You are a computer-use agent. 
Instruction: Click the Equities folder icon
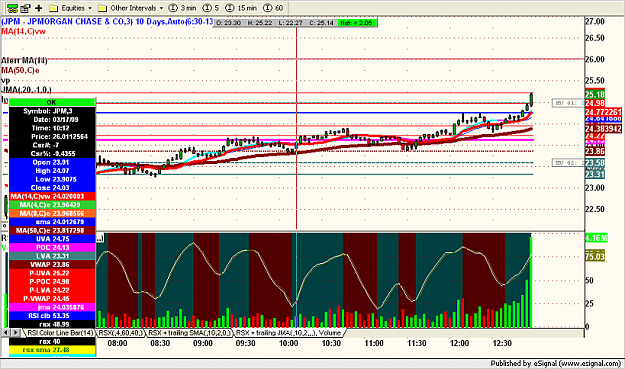click(x=53, y=8)
